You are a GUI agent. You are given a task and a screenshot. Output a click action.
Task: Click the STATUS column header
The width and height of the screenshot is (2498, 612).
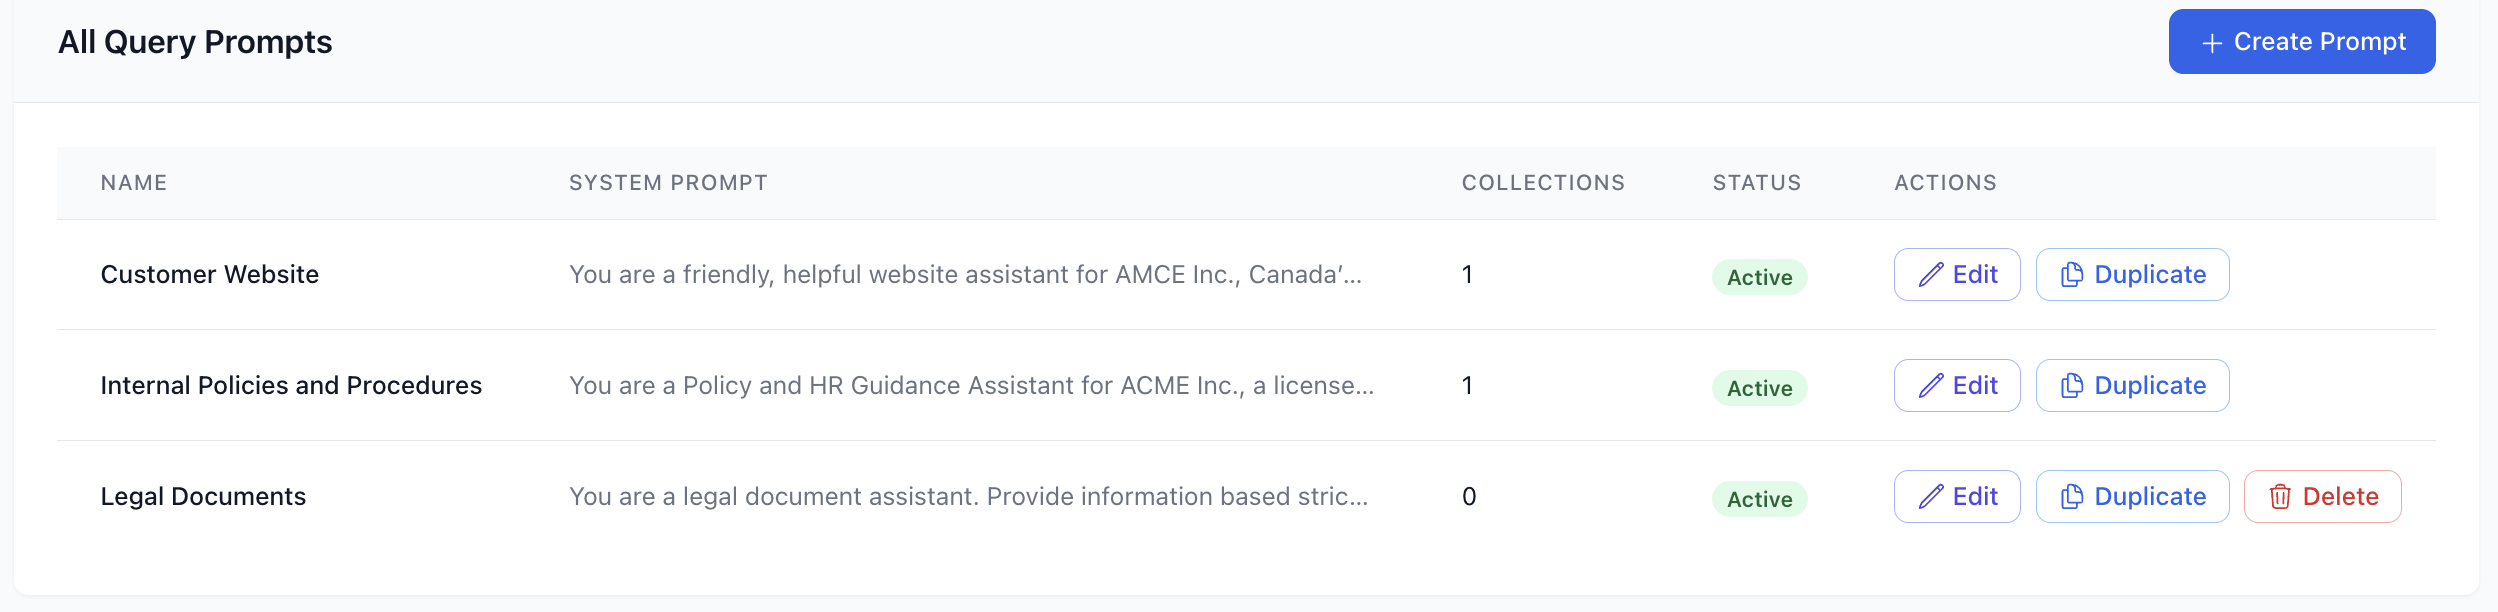[1756, 183]
